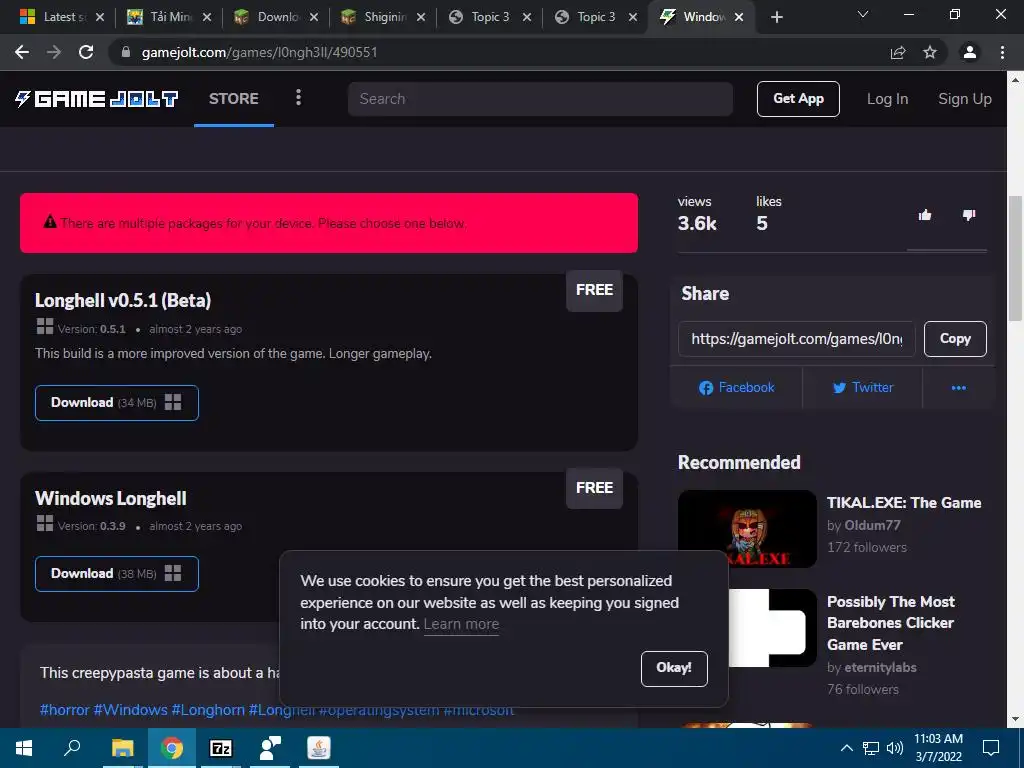Reload the current page

pyautogui.click(x=86, y=52)
